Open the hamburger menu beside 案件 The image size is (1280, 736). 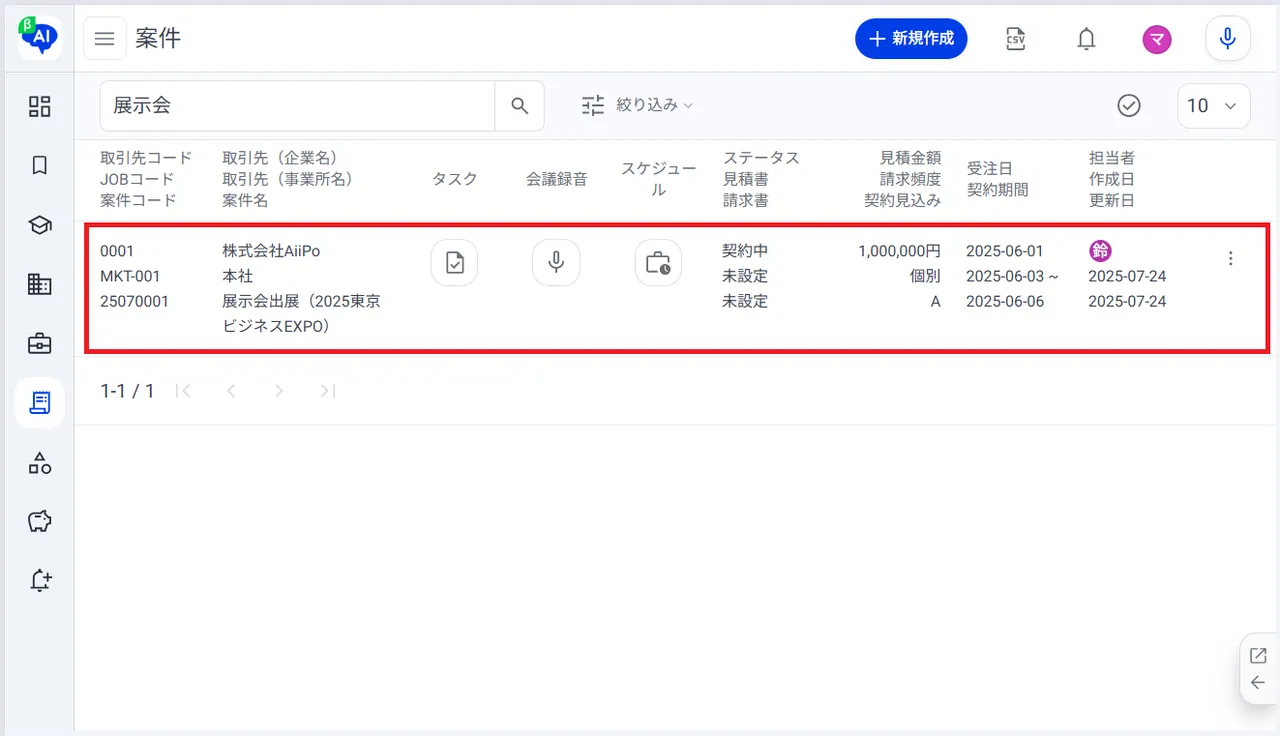pos(105,39)
